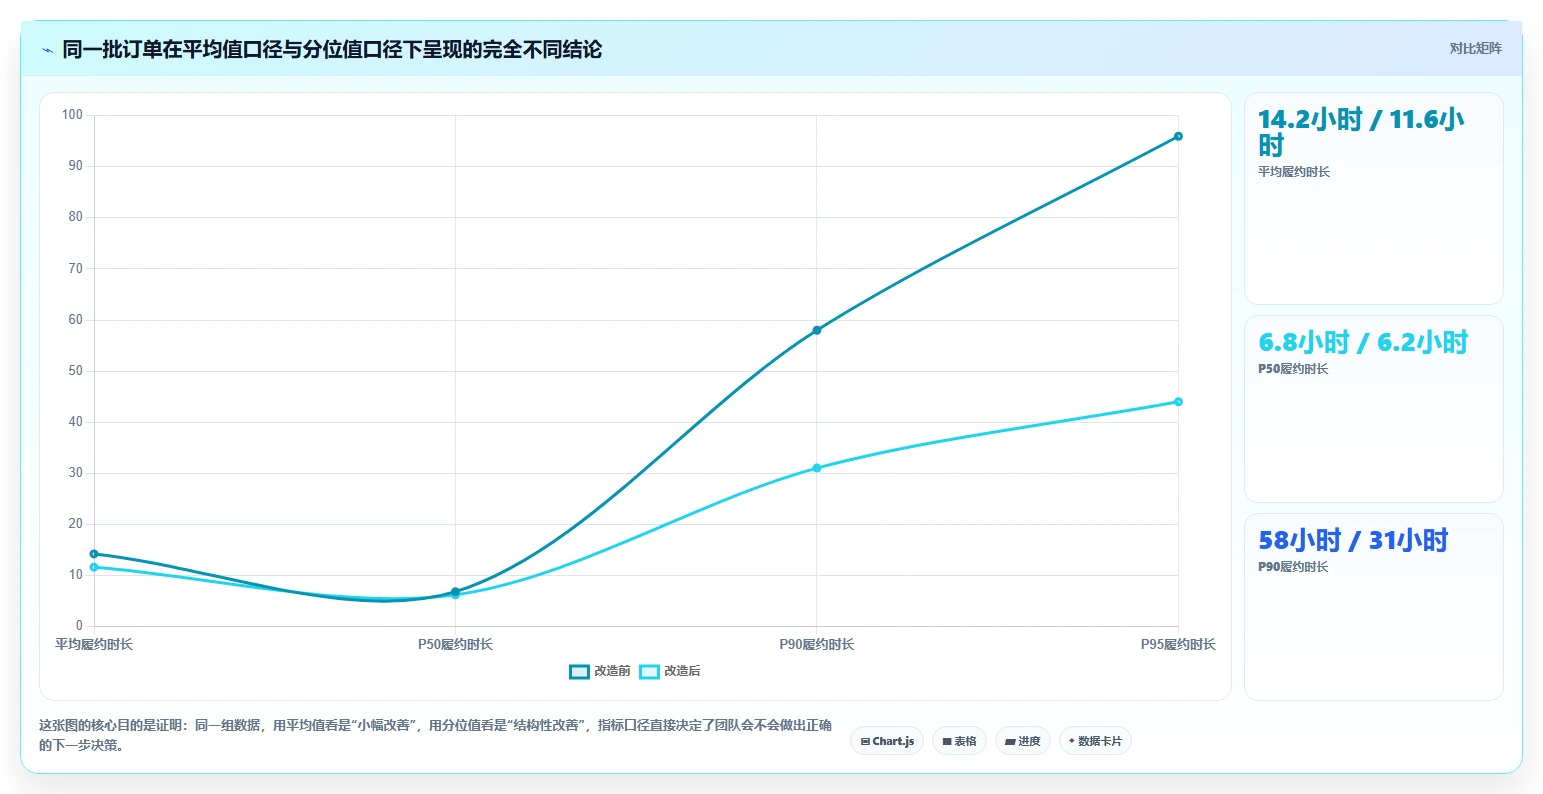Click the 改造后 legend color box
The height and width of the screenshot is (794, 1543).
tap(649, 671)
